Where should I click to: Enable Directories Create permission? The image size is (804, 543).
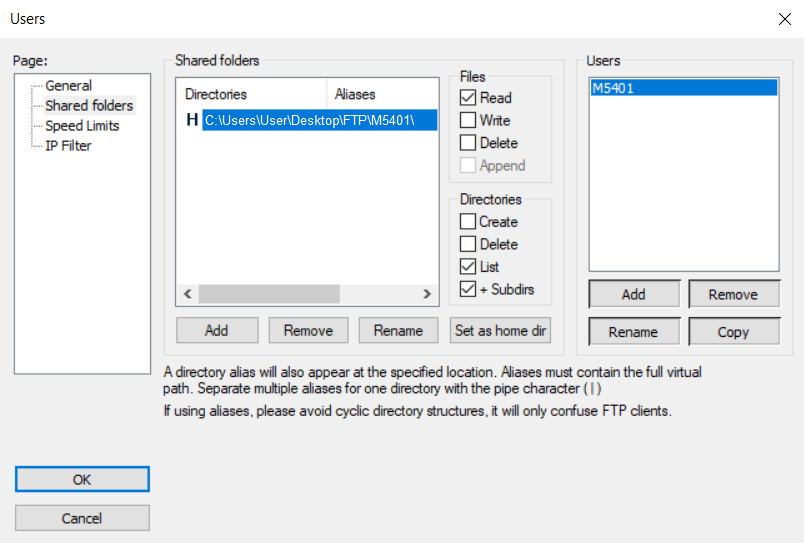point(468,222)
